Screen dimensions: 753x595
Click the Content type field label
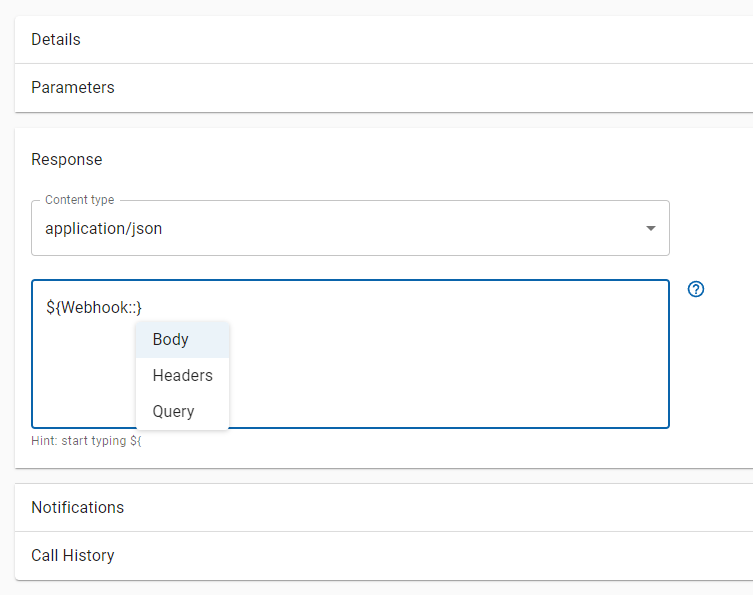(x=79, y=201)
